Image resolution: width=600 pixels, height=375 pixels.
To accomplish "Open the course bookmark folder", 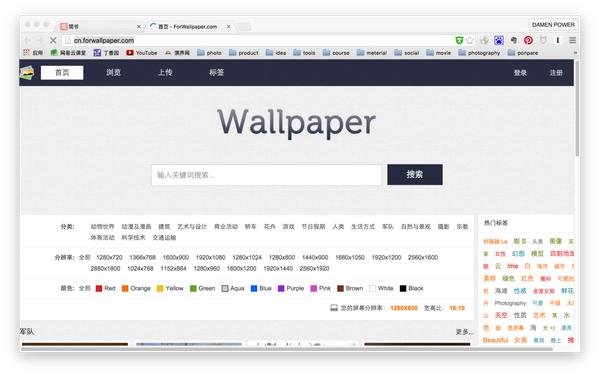I will [x=336, y=53].
